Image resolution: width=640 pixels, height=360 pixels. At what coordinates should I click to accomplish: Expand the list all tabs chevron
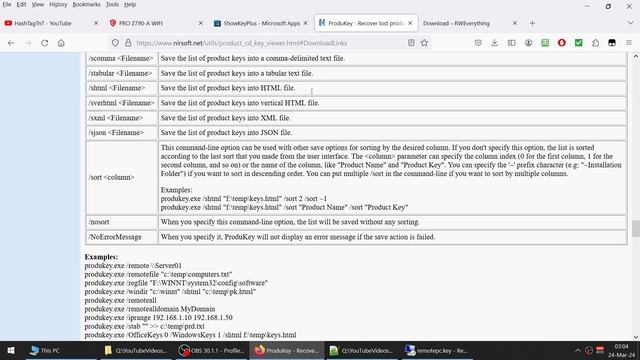pyautogui.click(x=630, y=23)
